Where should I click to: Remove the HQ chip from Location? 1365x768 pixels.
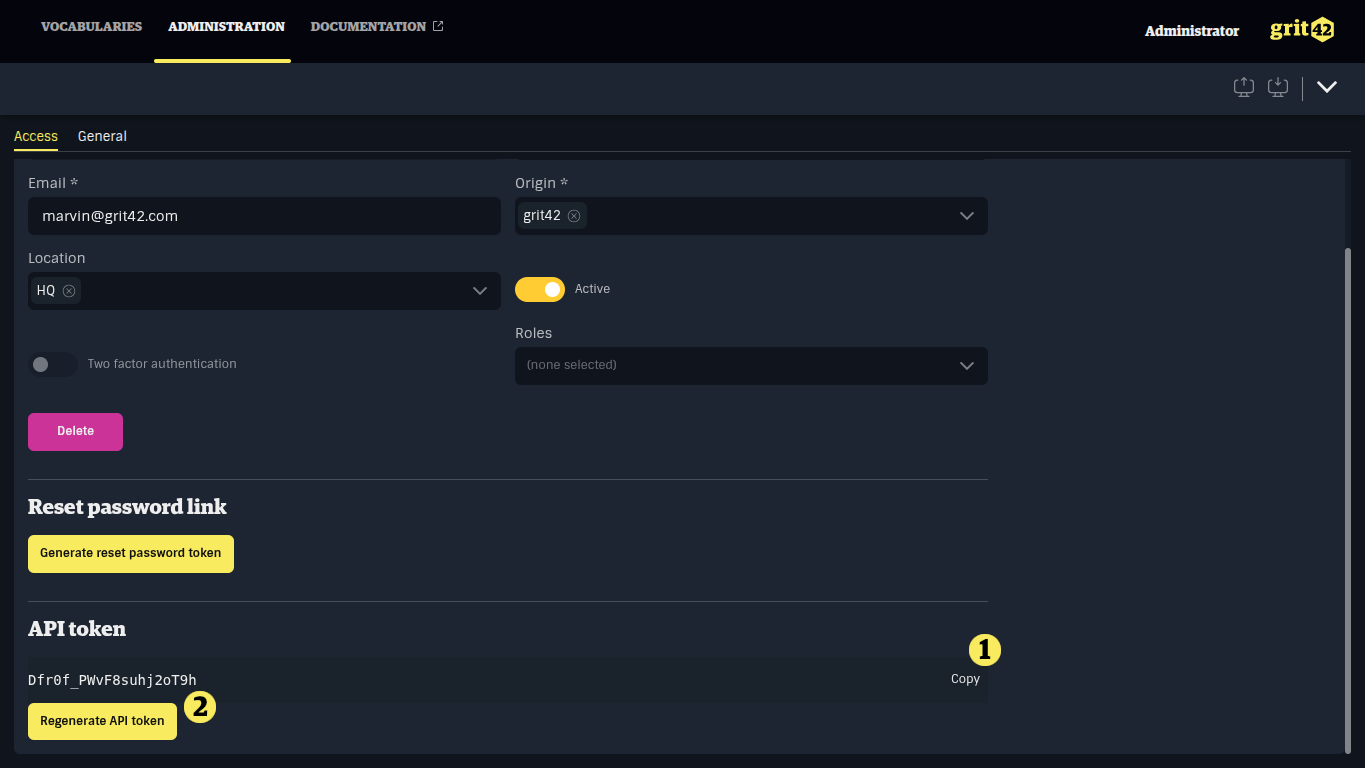(69, 290)
